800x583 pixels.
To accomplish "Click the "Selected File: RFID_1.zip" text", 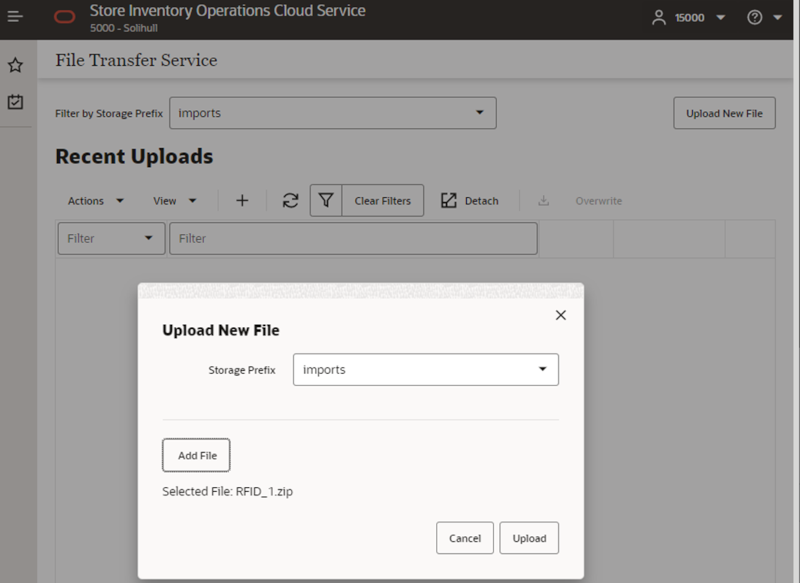I will click(228, 491).
